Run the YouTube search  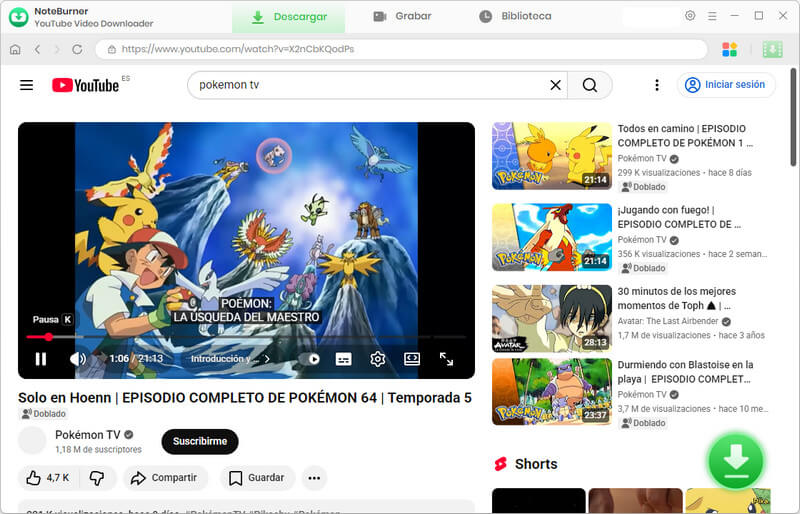(590, 85)
